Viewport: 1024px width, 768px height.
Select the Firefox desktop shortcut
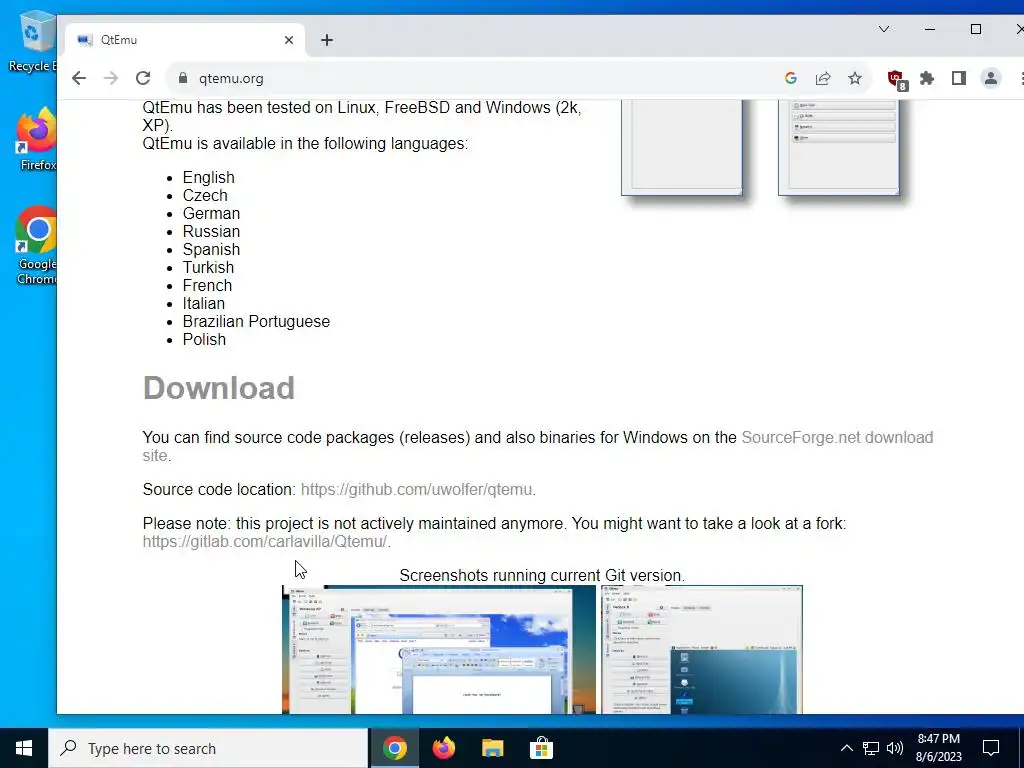pos(36,139)
